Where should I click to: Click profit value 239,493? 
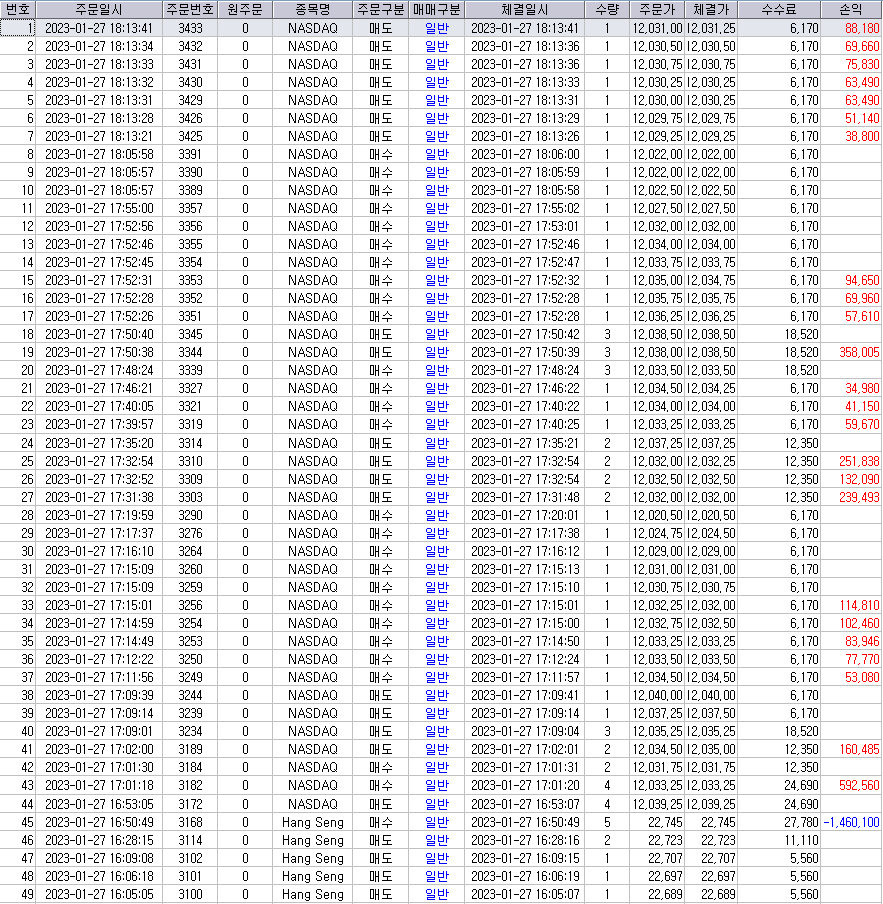pyautogui.click(x=859, y=496)
